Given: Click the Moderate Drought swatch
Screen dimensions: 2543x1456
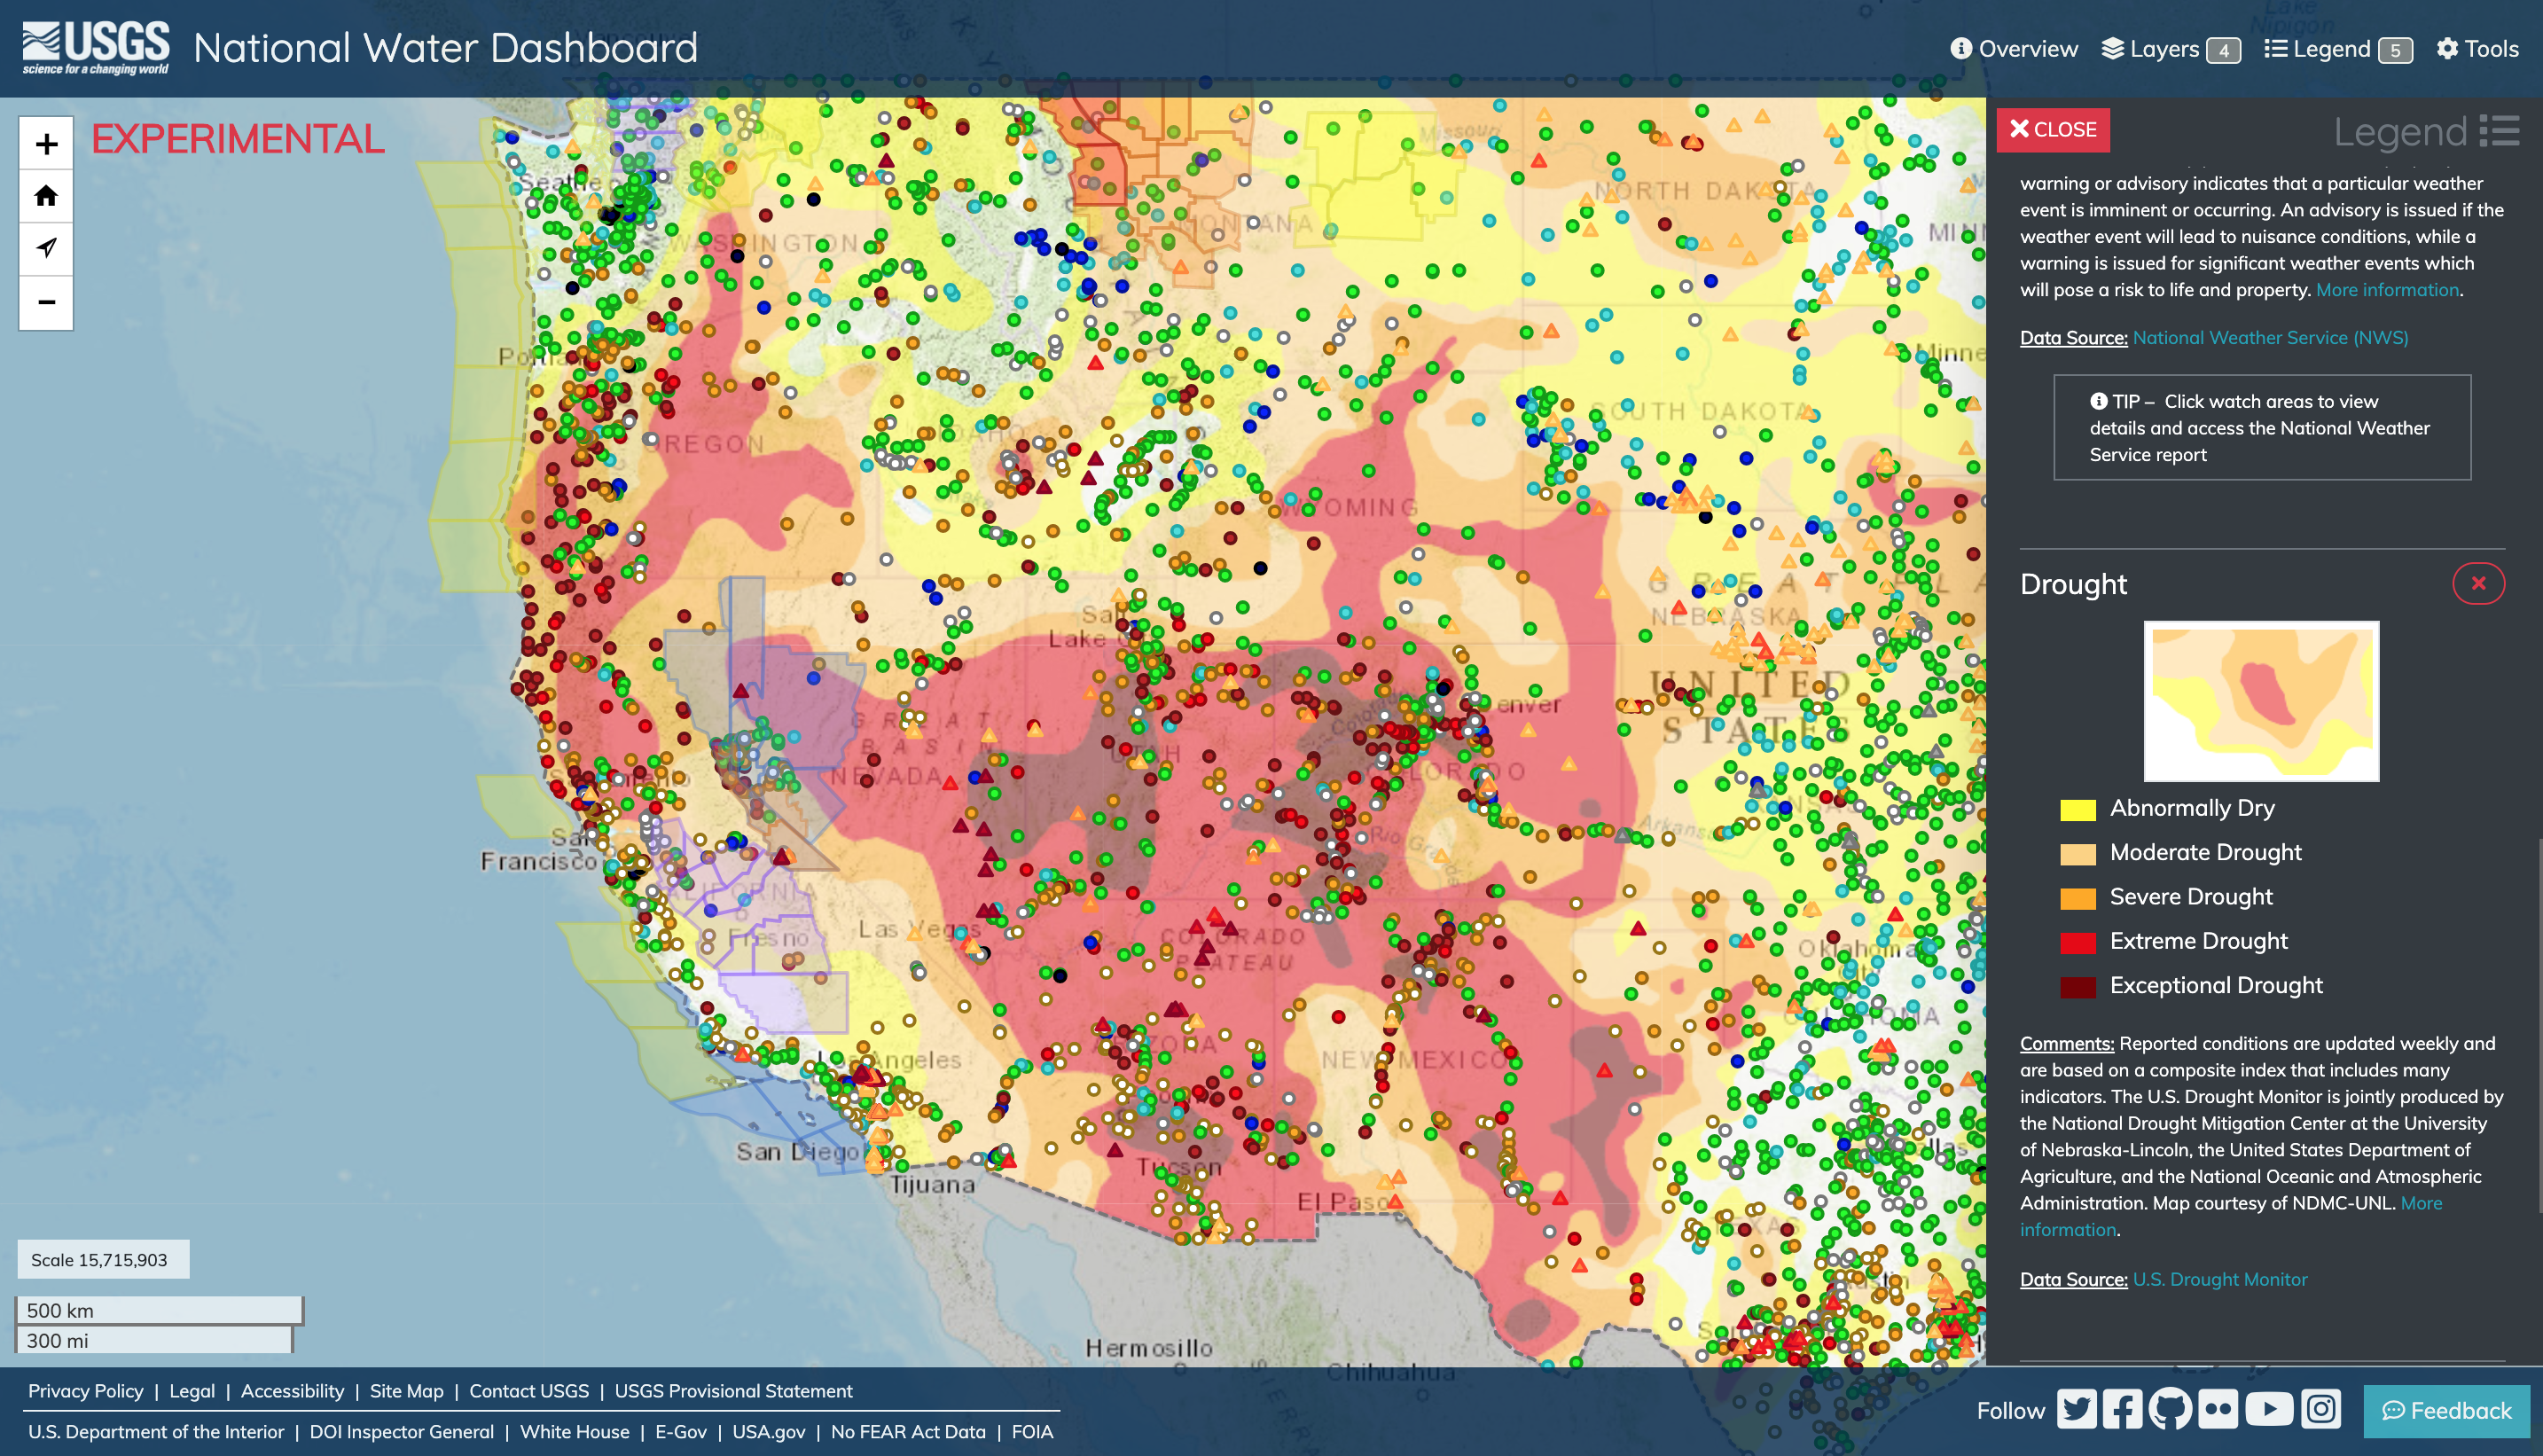Looking at the screenshot, I should (2078, 854).
